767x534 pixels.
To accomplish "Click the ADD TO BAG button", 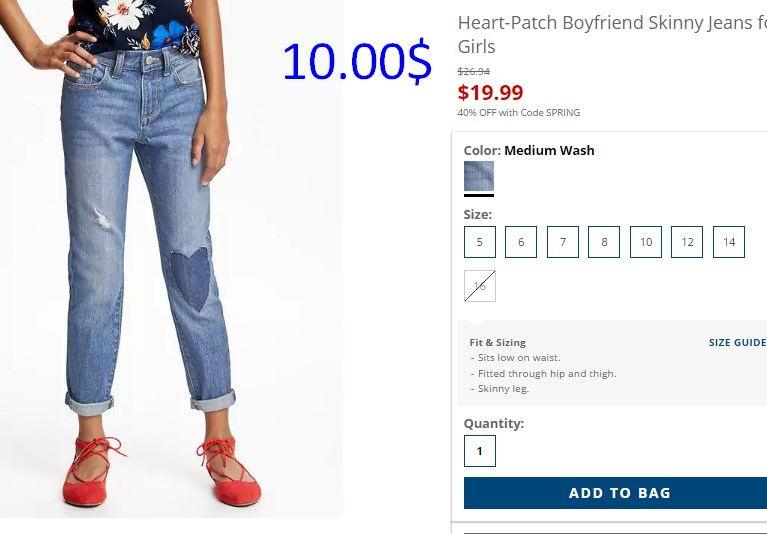I will point(615,493).
